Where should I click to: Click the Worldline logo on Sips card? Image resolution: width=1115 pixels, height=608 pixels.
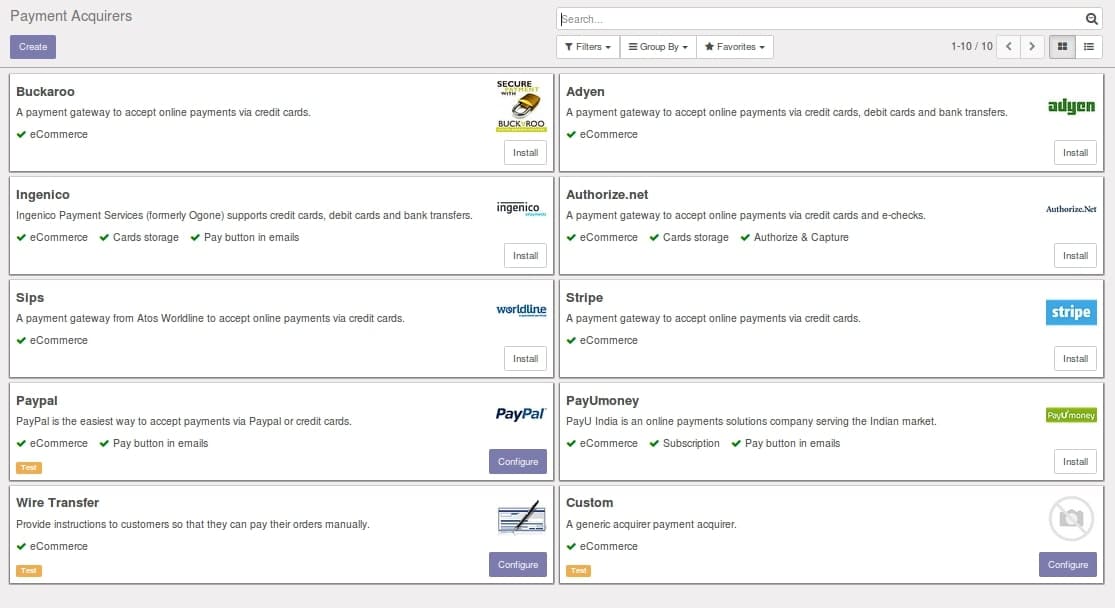click(x=521, y=310)
